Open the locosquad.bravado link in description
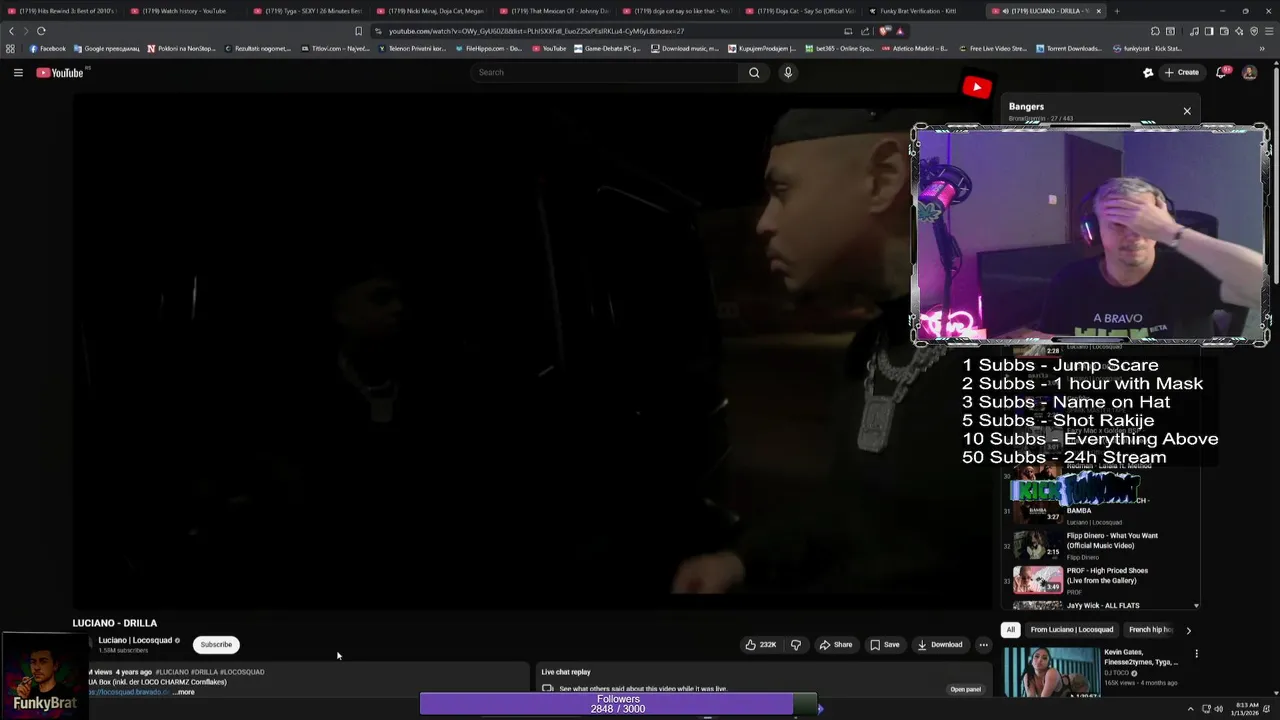This screenshot has height=720, width=1280. click(129, 692)
